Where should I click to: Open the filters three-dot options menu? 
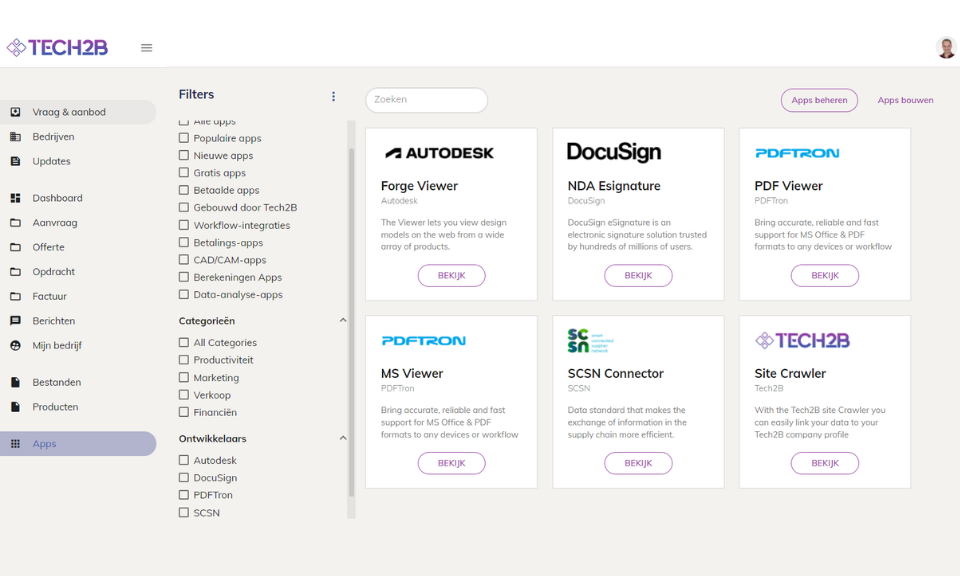334,96
